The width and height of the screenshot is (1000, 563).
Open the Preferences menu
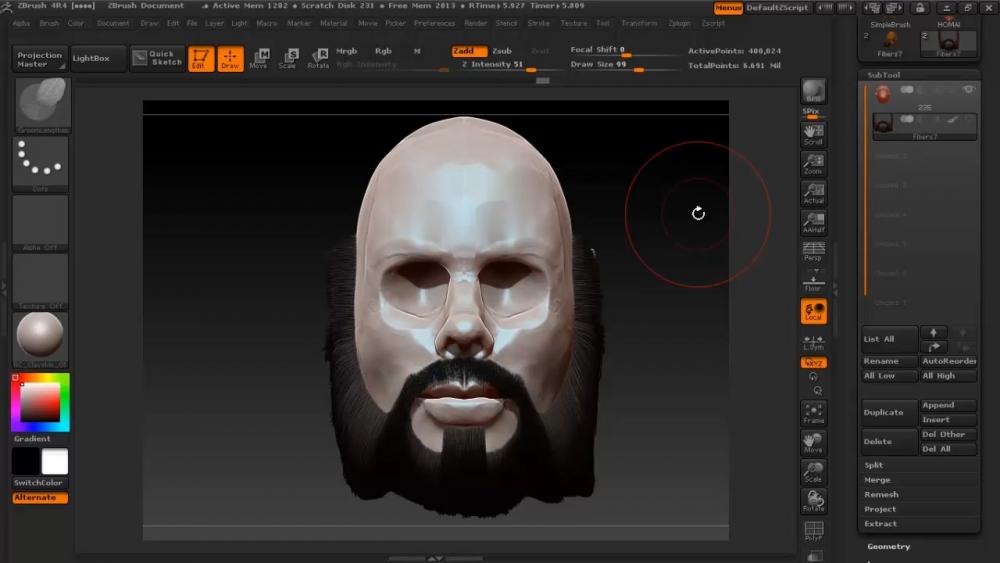[434, 23]
